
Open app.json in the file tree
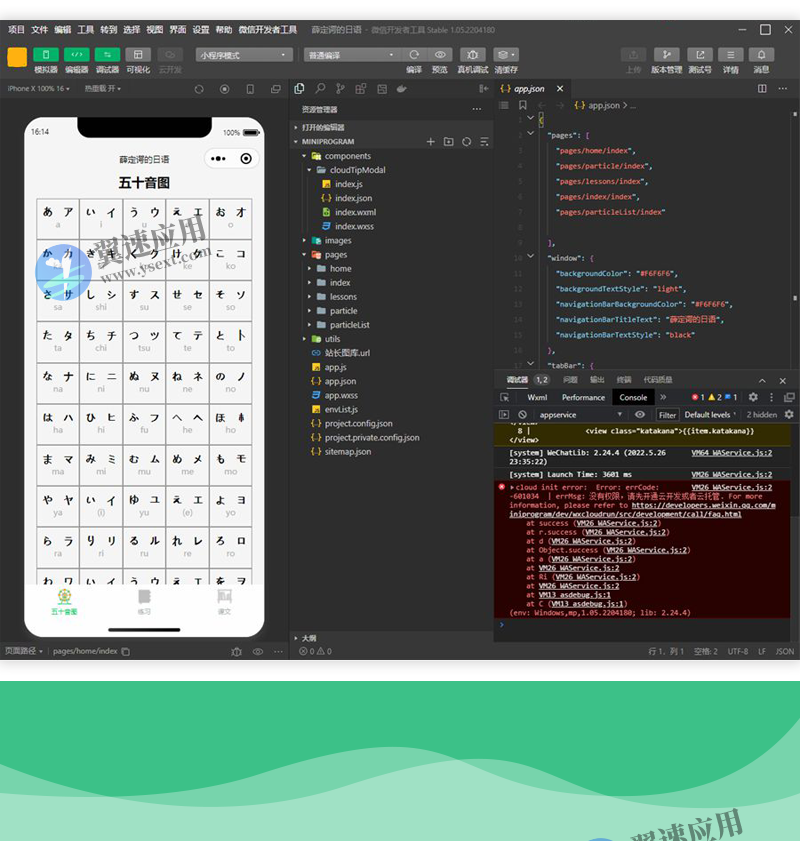[x=340, y=381]
